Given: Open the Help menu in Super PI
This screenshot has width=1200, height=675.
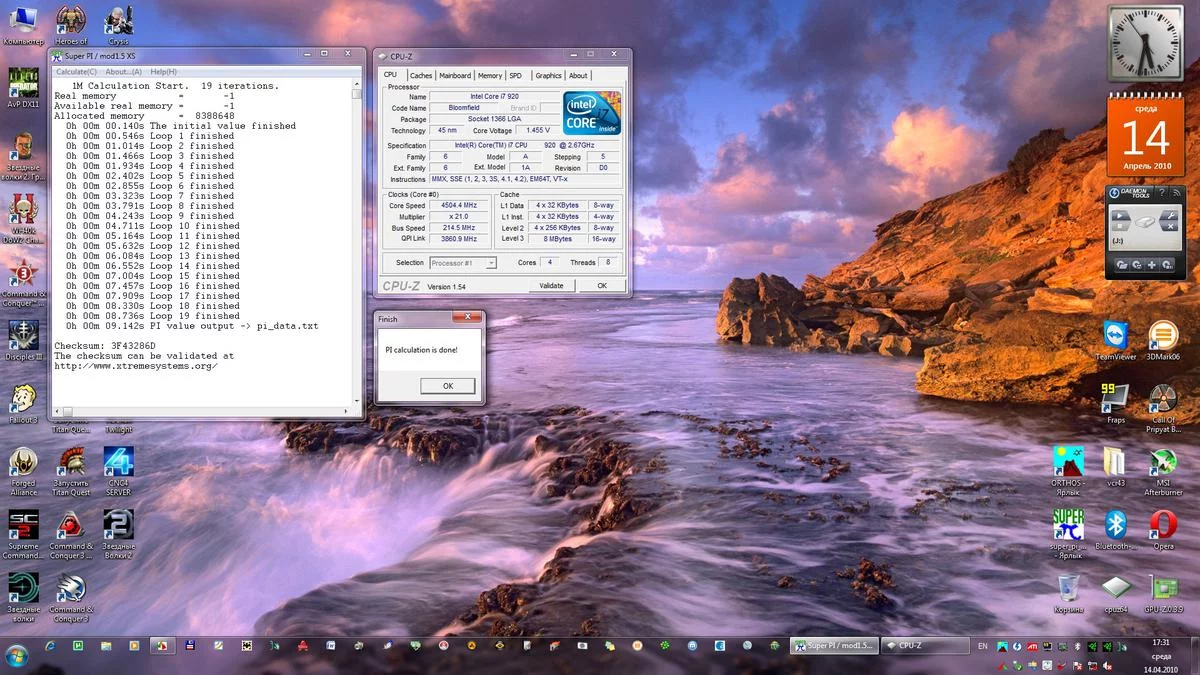Looking at the screenshot, I should tap(163, 72).
